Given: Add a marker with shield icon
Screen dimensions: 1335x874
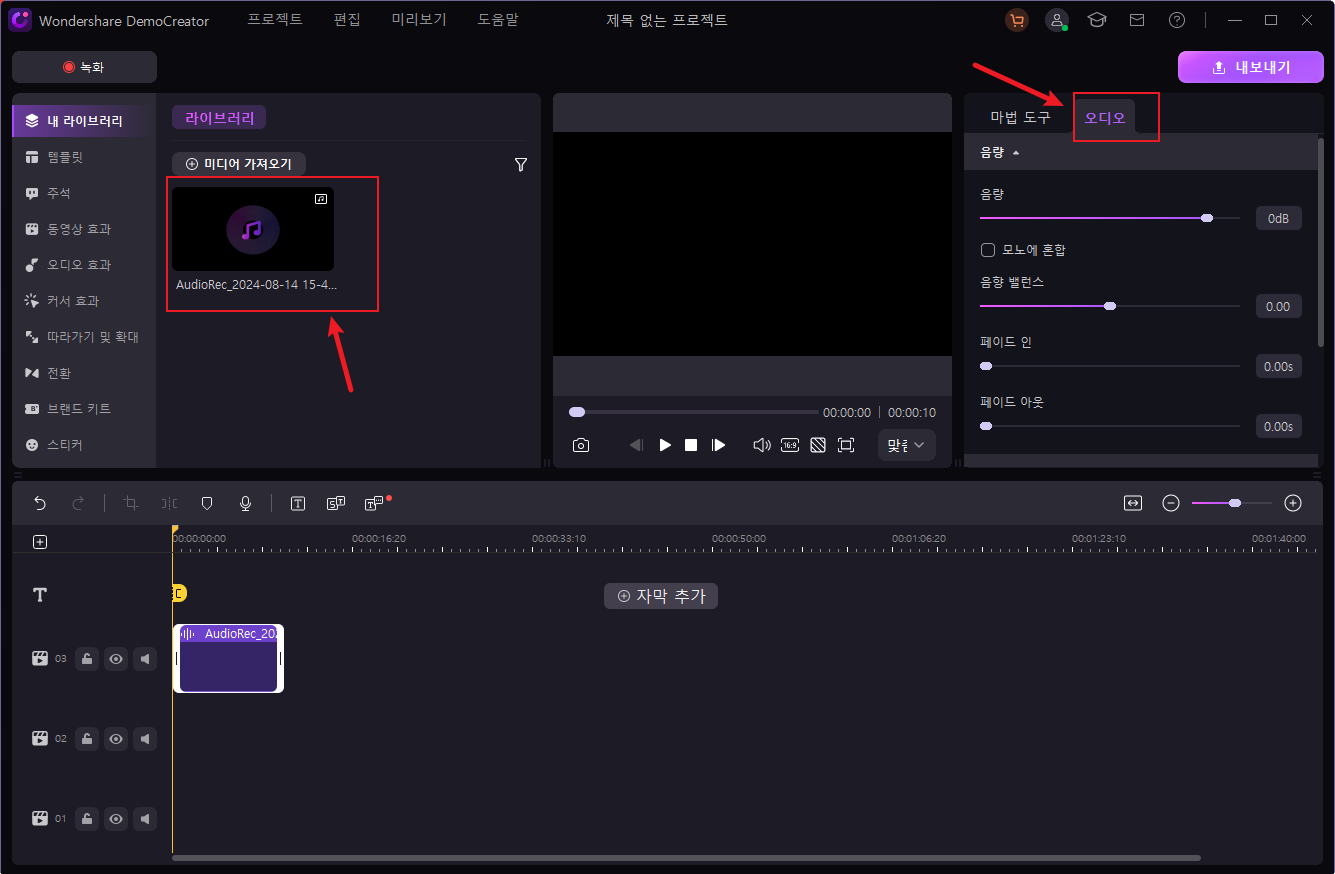Looking at the screenshot, I should coord(207,503).
